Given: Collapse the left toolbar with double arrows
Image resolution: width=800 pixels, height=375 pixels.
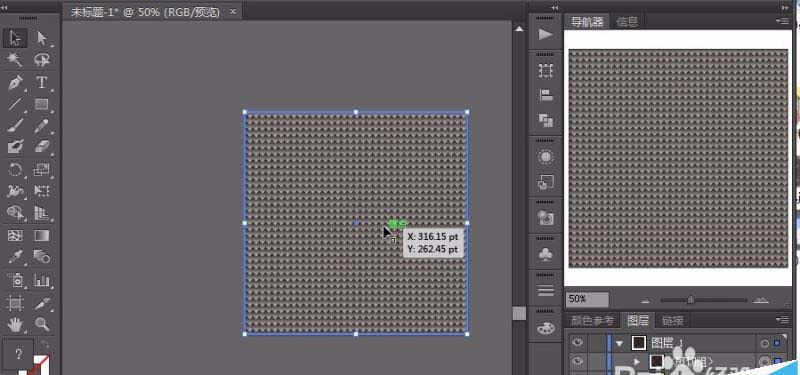Looking at the screenshot, I should (x=5, y=7).
